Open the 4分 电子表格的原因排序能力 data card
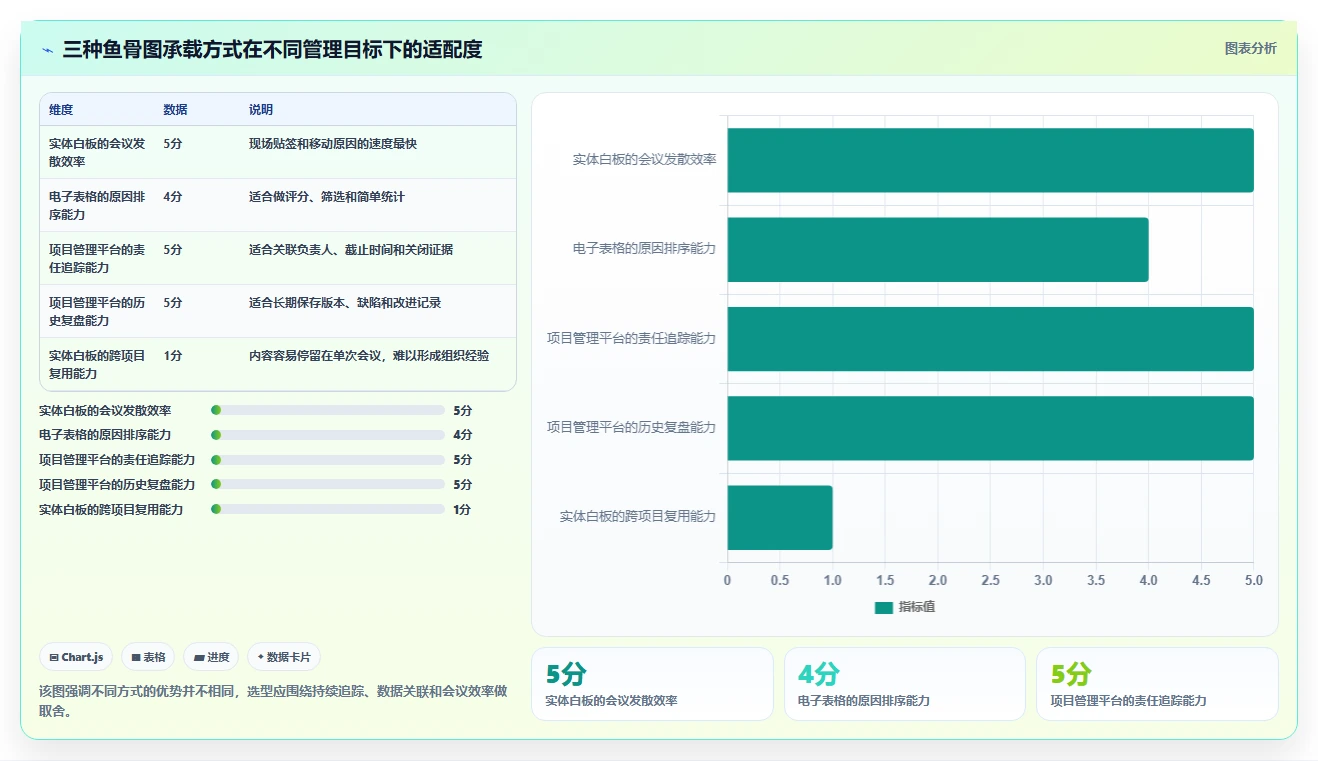The width and height of the screenshot is (1318, 761). coord(905,684)
